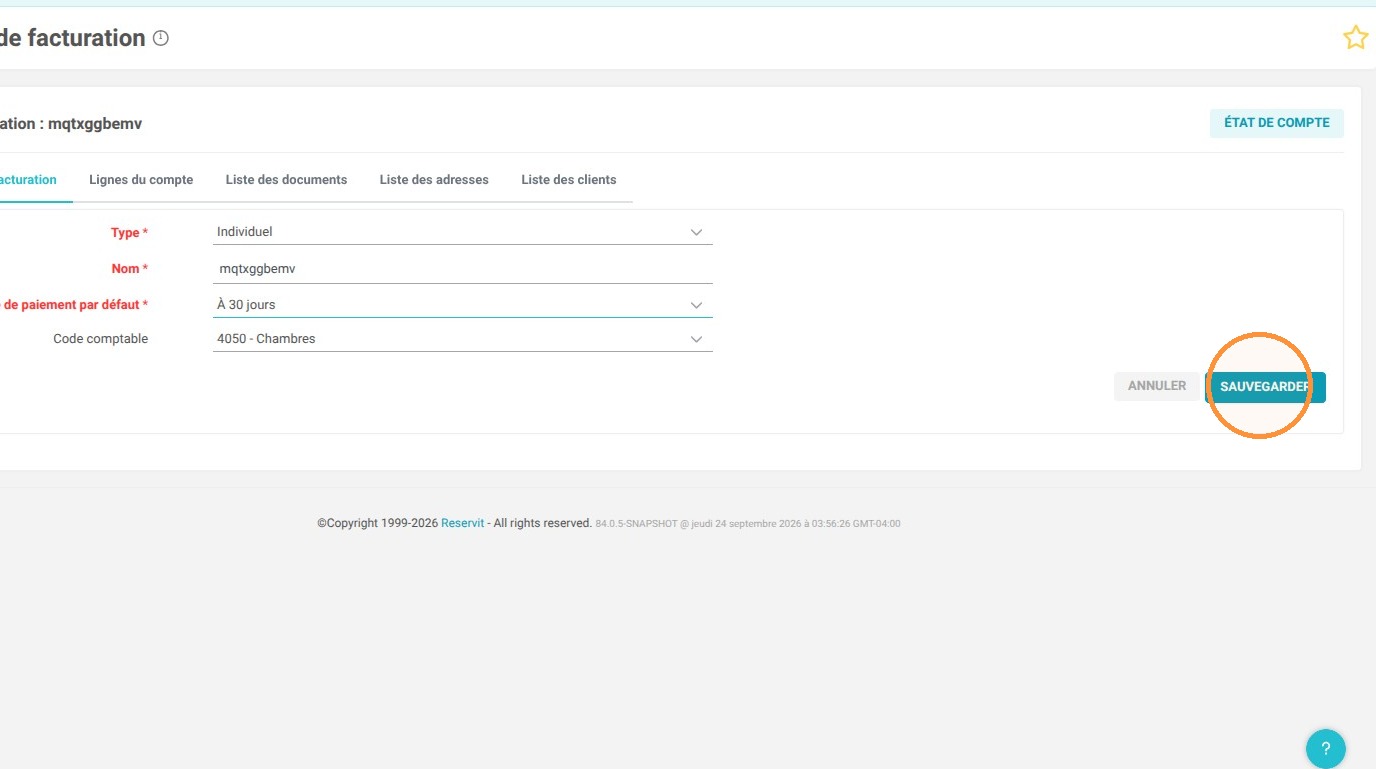The image size is (1376, 769).
Task: Select the Liste des clients tab
Action: [569, 180]
